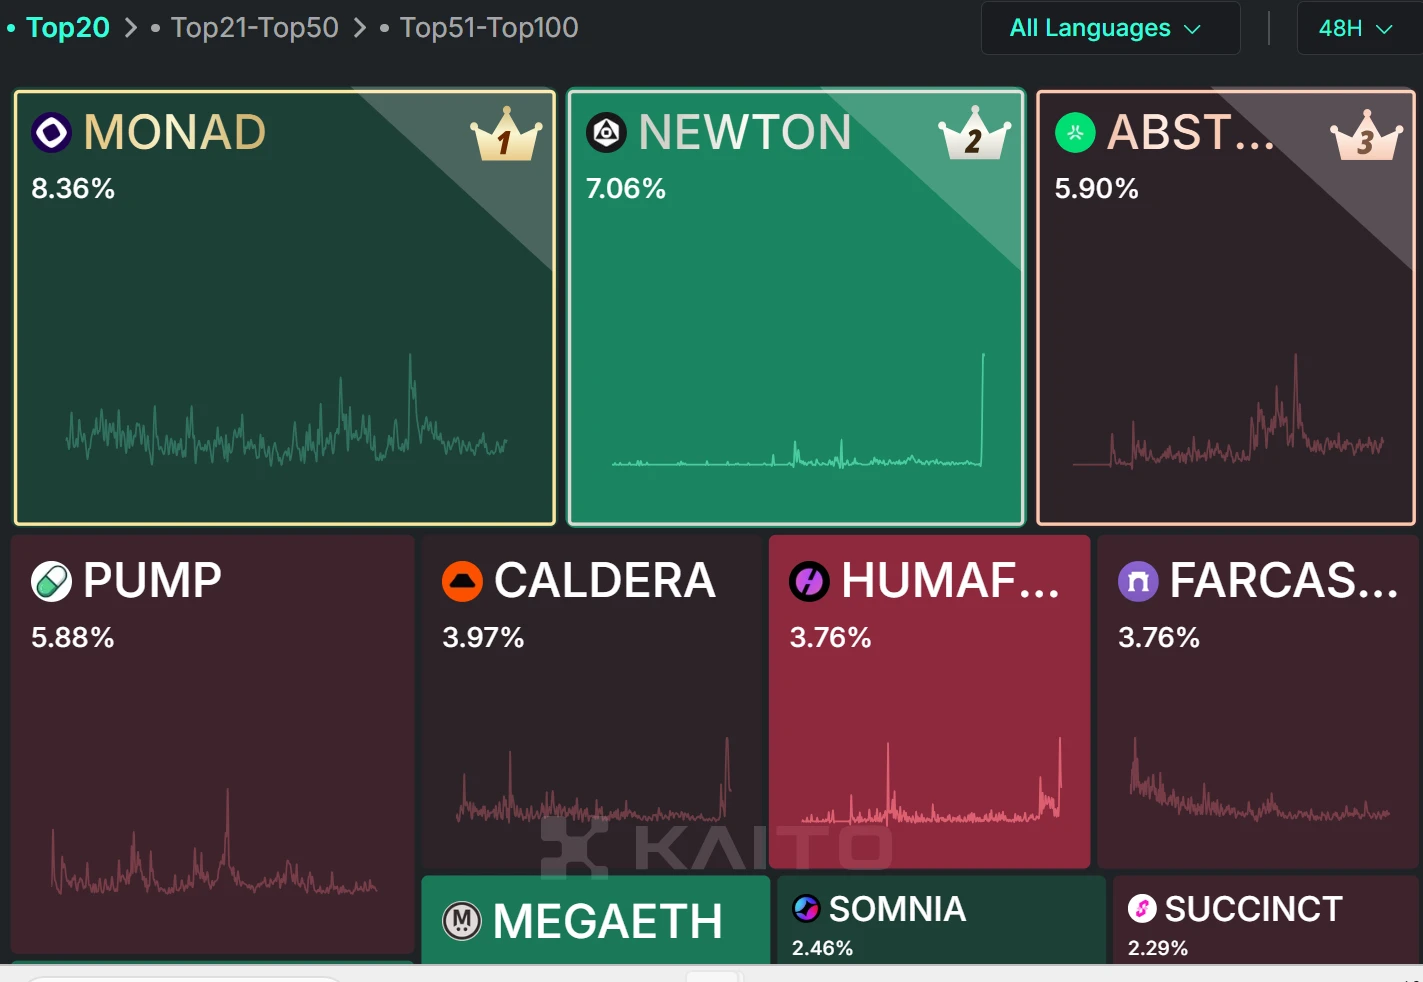Click the Somnia logo icon

coord(806,908)
